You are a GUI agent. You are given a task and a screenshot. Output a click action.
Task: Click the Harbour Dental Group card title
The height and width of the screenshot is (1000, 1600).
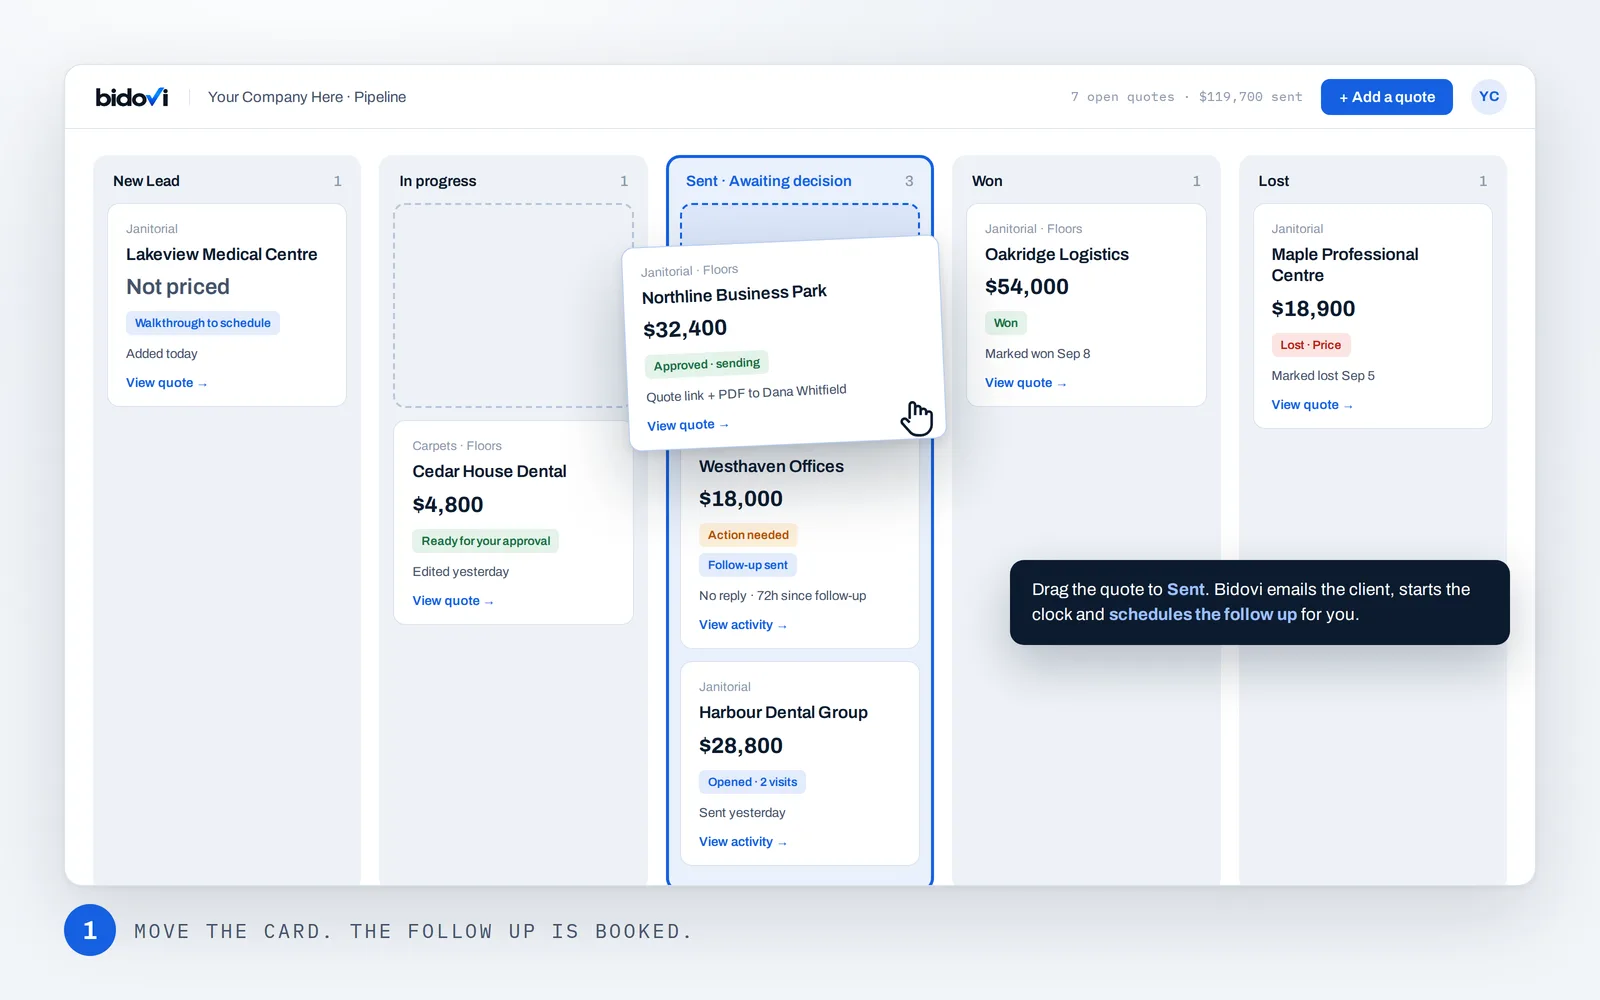tap(783, 713)
